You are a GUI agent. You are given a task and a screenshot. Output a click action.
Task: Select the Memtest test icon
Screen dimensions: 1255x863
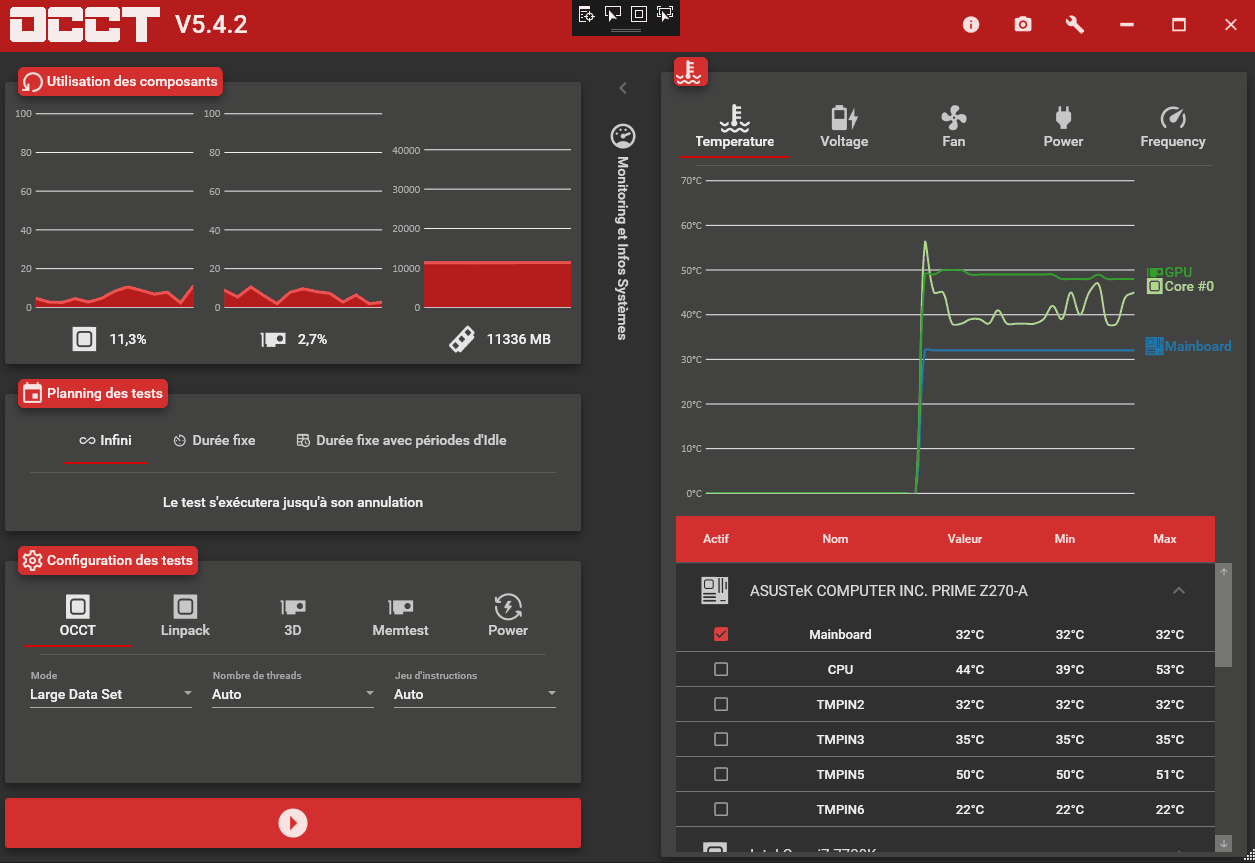click(x=401, y=607)
